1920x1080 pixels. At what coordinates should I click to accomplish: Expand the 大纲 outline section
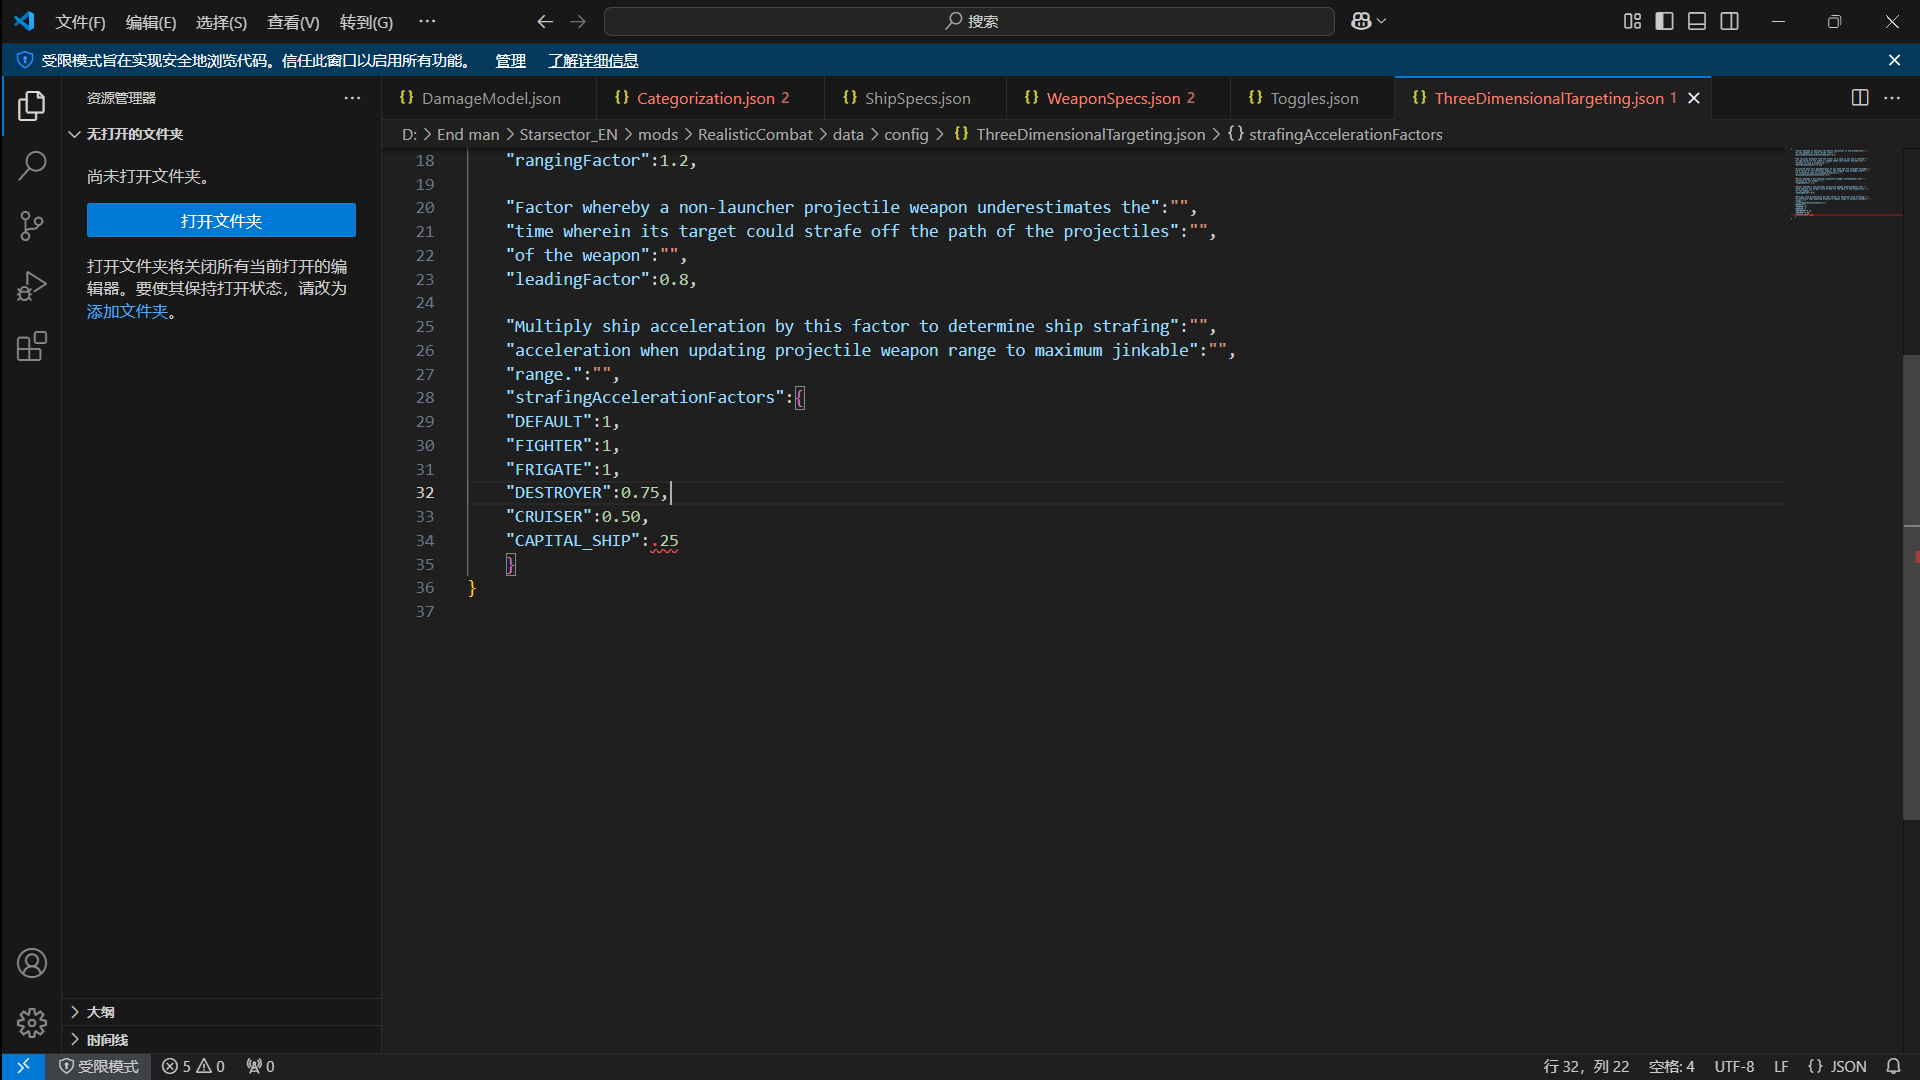[100, 1012]
